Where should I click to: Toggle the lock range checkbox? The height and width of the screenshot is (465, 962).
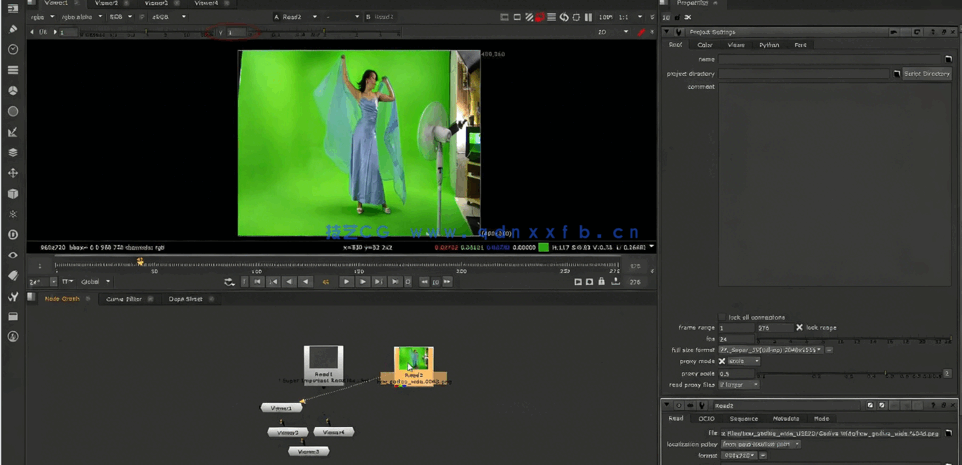(799, 328)
